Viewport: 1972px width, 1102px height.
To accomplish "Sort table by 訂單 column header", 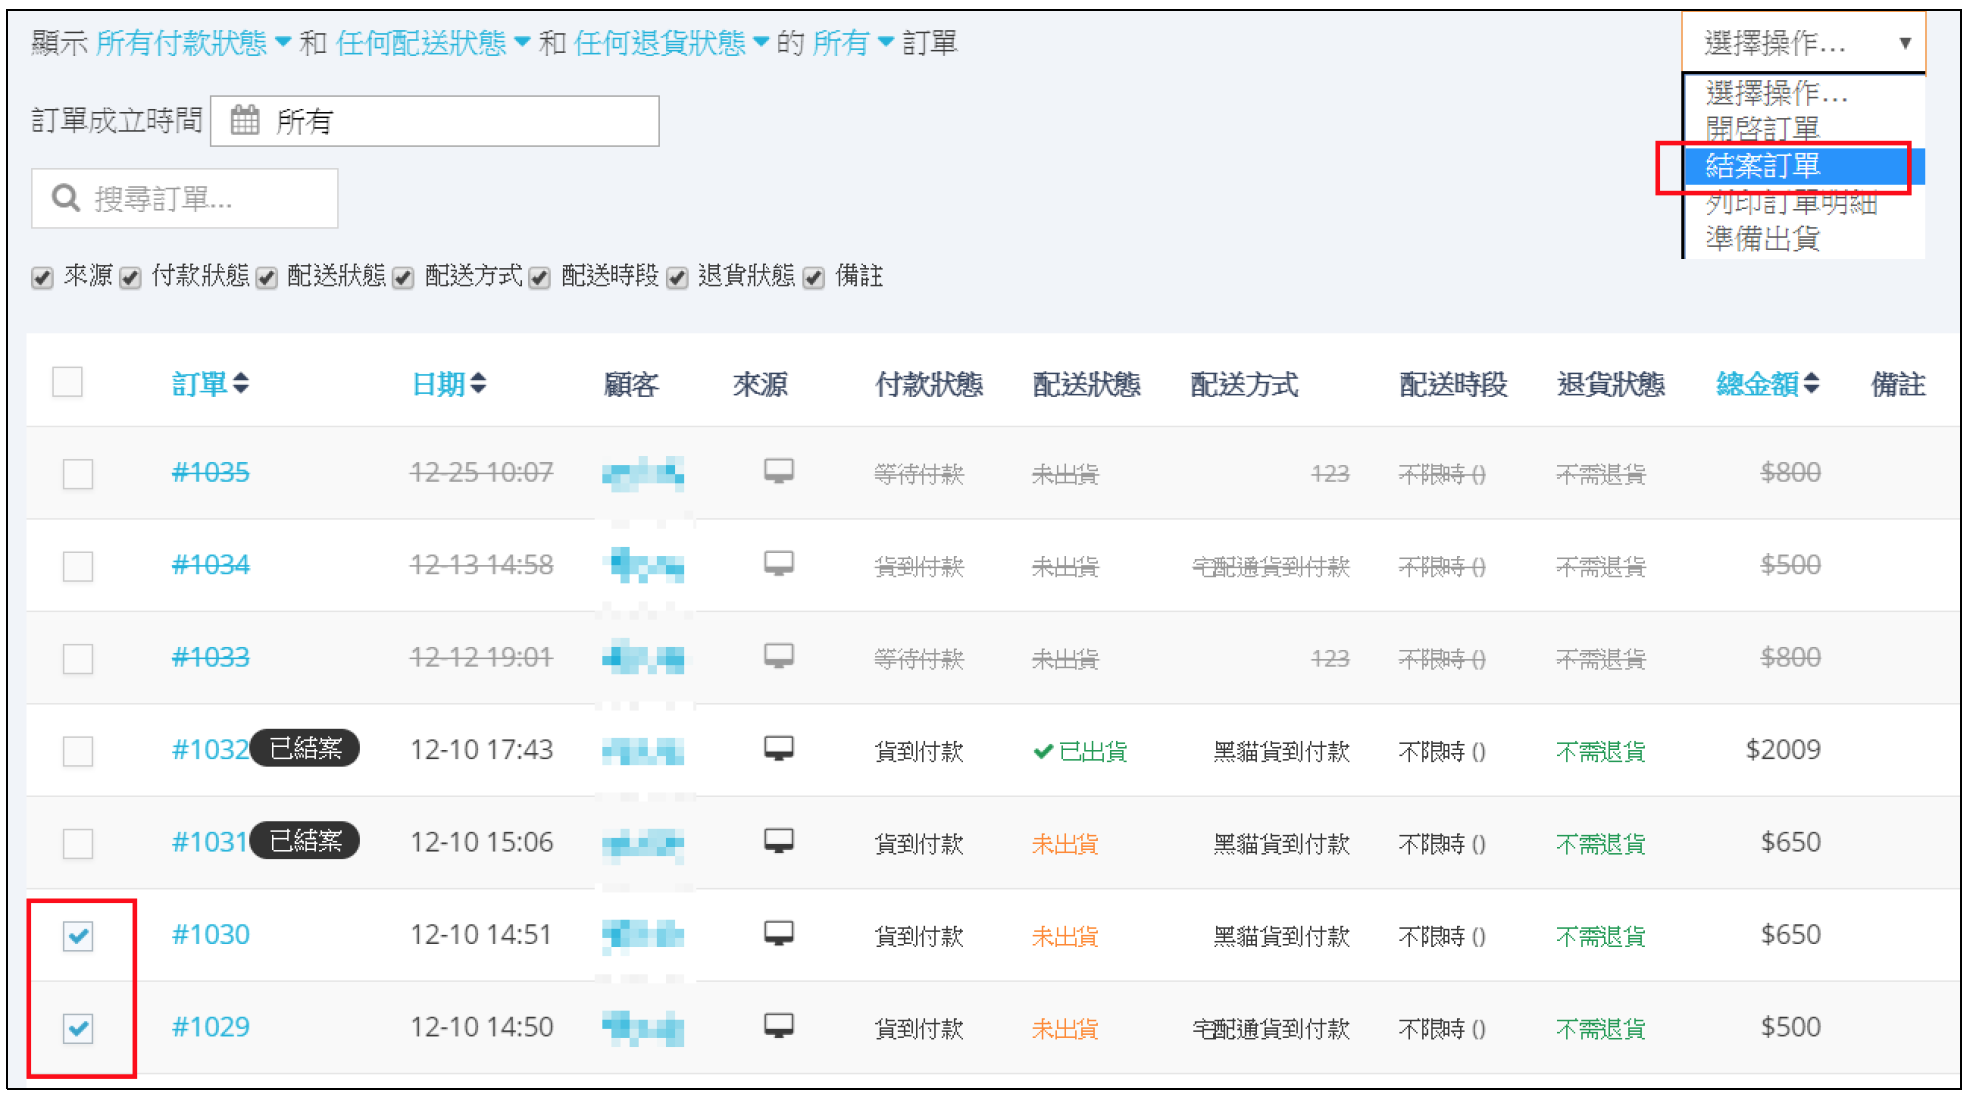I will tap(199, 384).
